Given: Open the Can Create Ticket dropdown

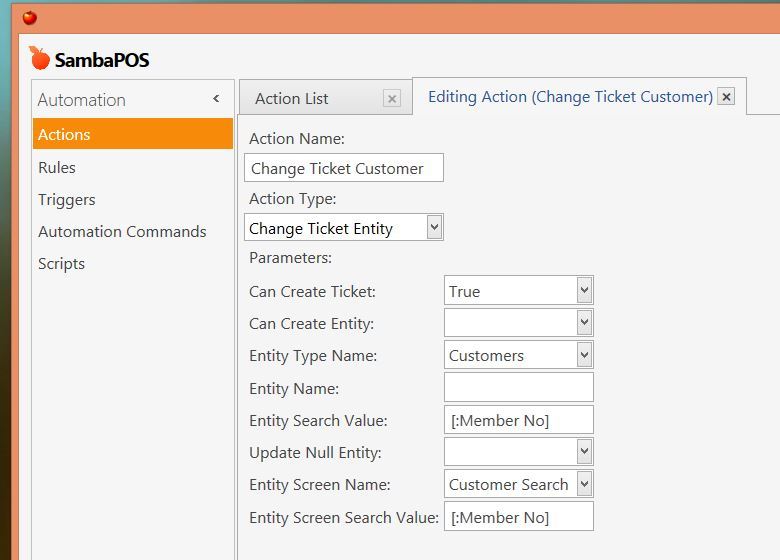Looking at the screenshot, I should pos(585,290).
